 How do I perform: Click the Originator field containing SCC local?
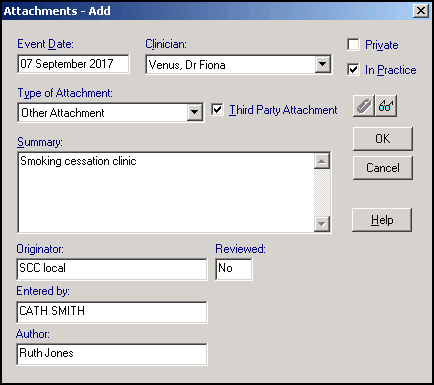[x=112, y=269]
